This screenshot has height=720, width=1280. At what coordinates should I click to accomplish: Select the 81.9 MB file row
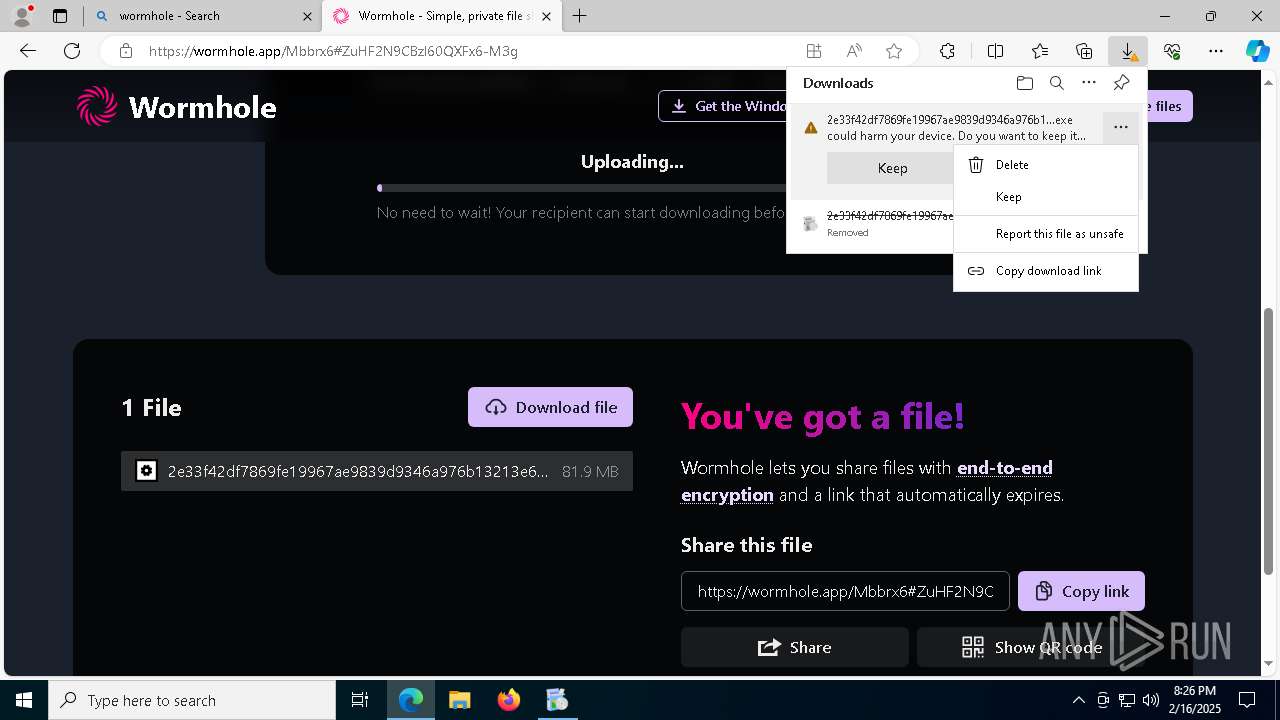377,471
